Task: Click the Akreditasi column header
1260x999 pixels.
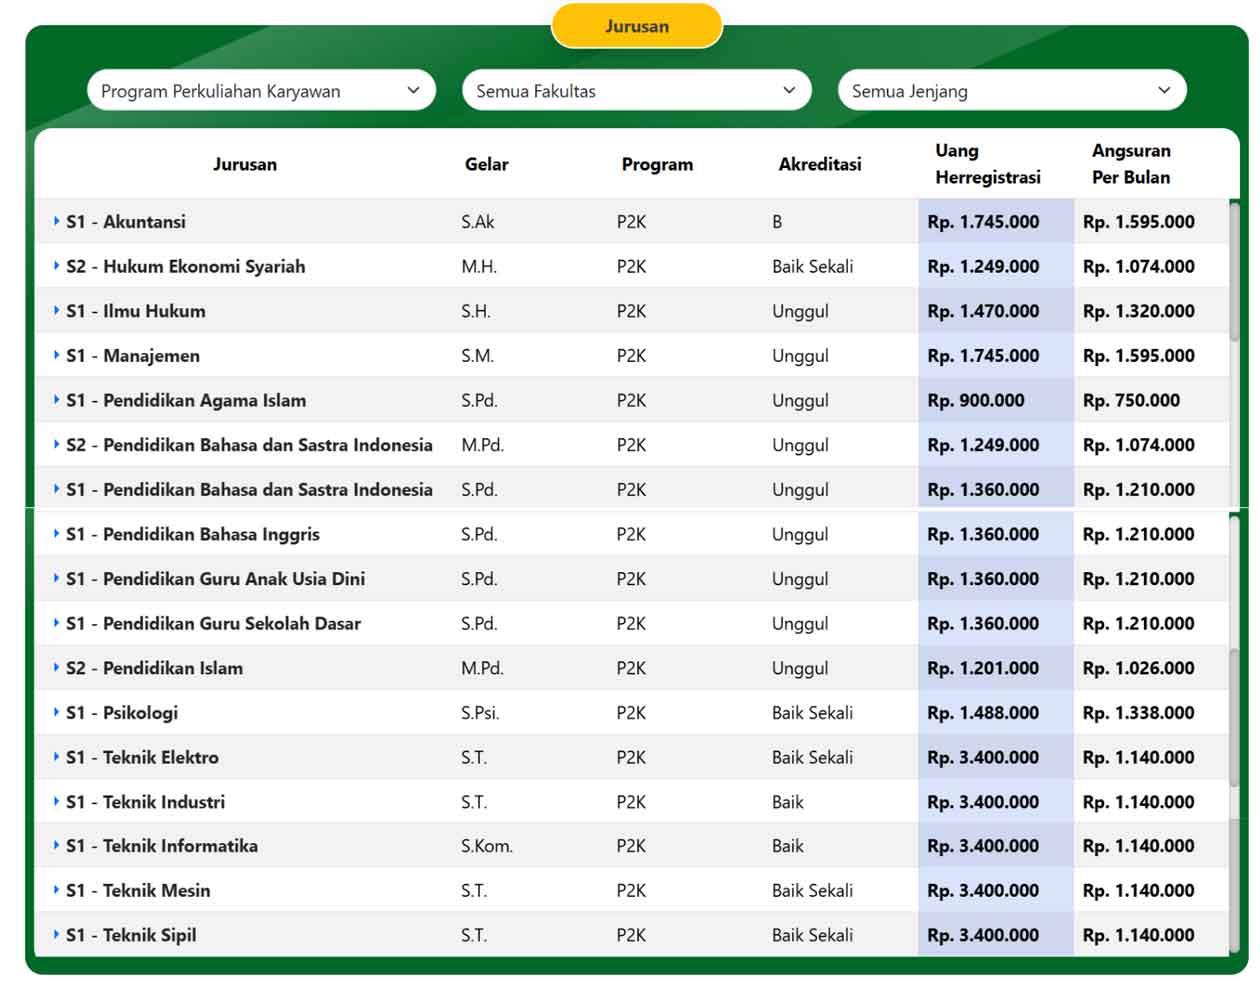Action: [820, 164]
